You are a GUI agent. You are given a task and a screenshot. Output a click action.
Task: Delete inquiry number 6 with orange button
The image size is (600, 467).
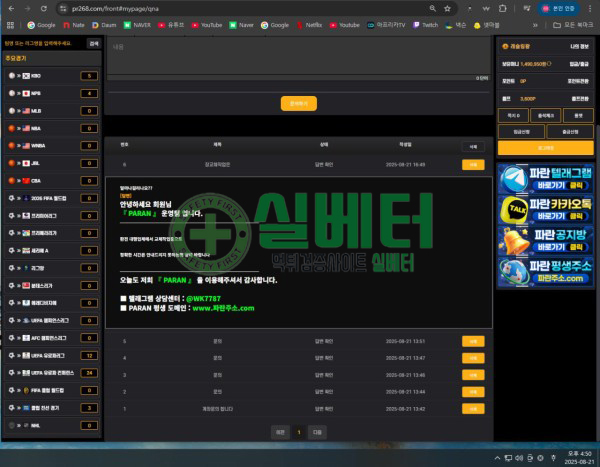click(473, 165)
